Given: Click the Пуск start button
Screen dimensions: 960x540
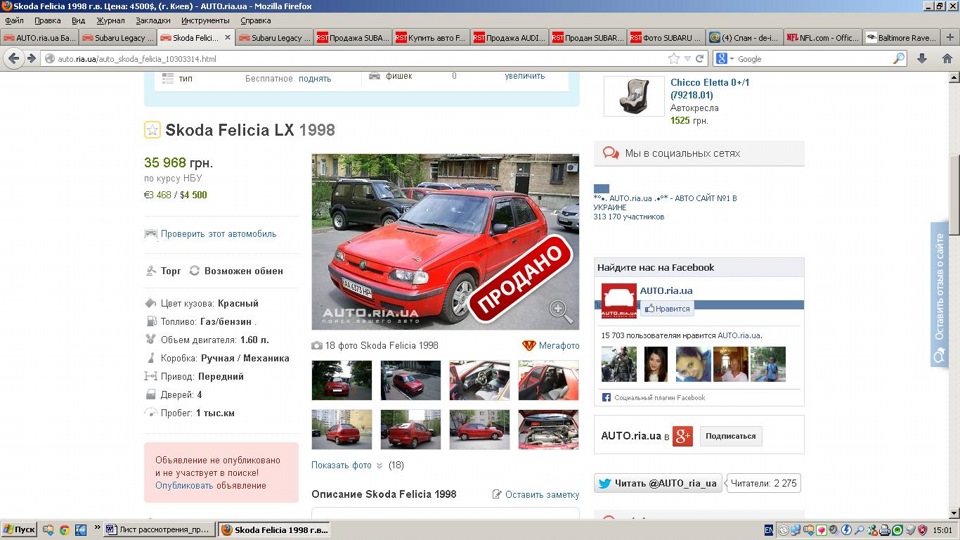Looking at the screenshot, I should pyautogui.click(x=19, y=530).
